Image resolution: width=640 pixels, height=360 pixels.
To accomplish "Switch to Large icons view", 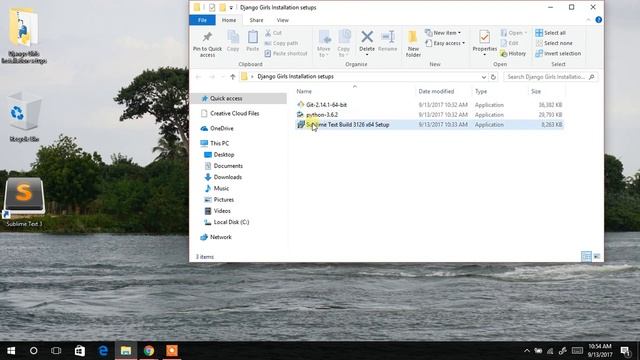I will click(596, 256).
